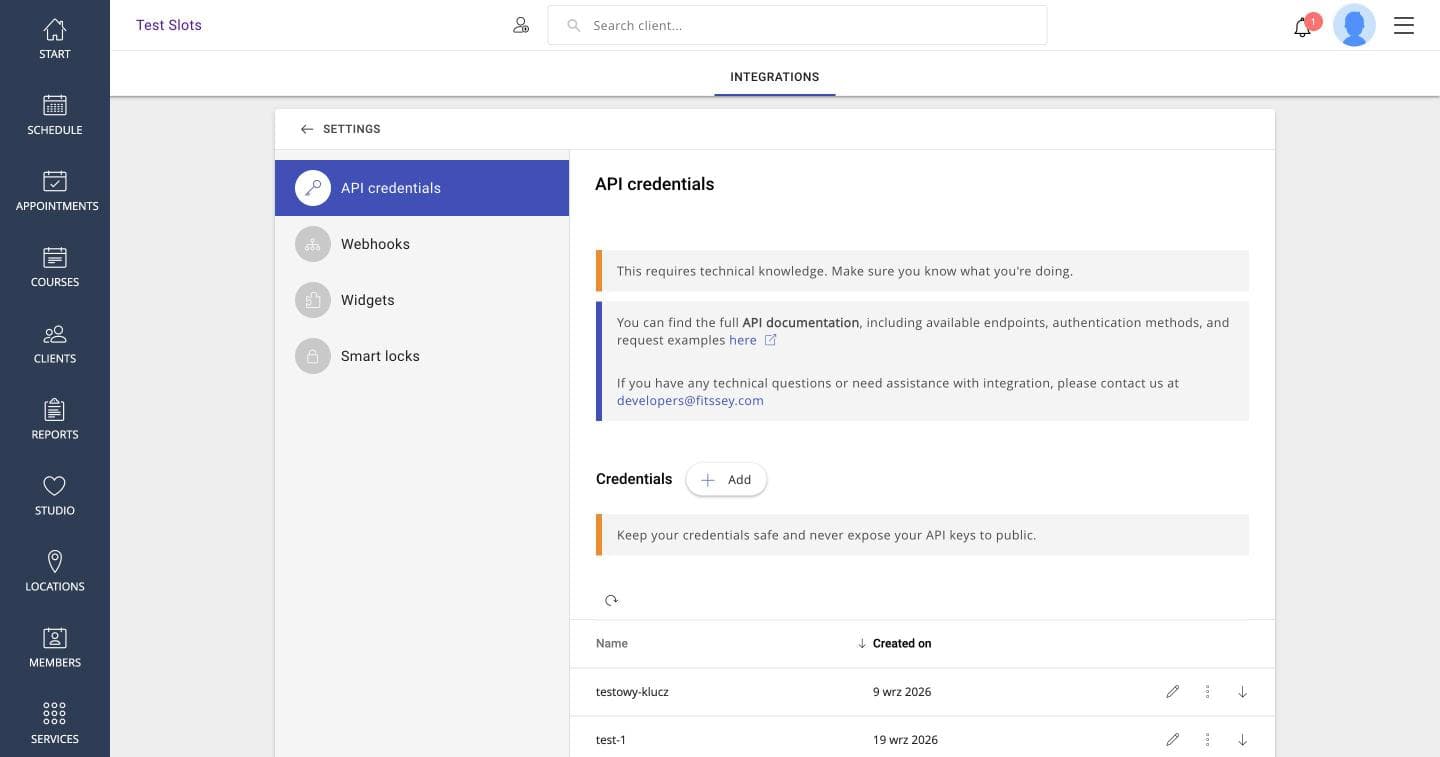The image size is (1440, 757).
Task: Open Smart locks in settings menu
Action: 422,356
